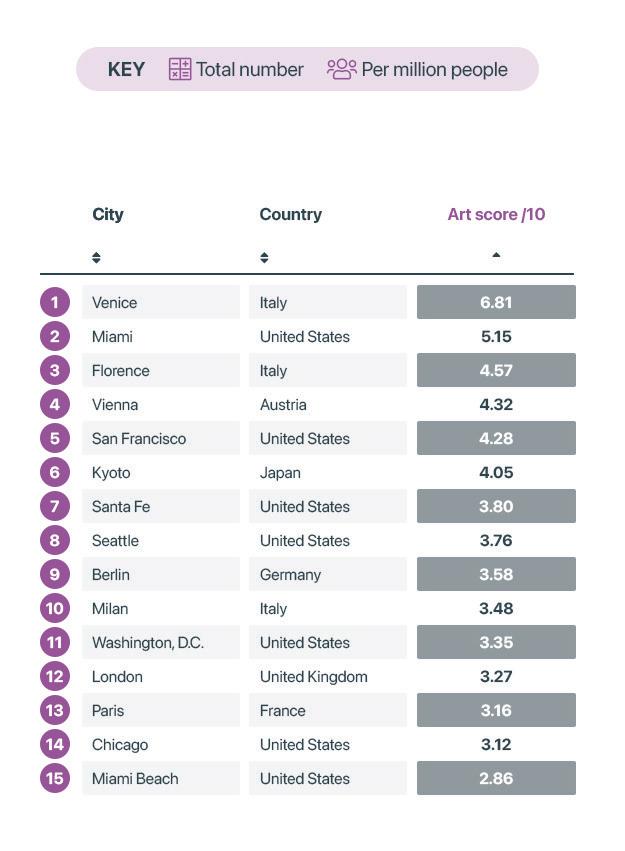Click the United Kingdom country cell
Viewport: 625px width, 851px height.
click(327, 676)
